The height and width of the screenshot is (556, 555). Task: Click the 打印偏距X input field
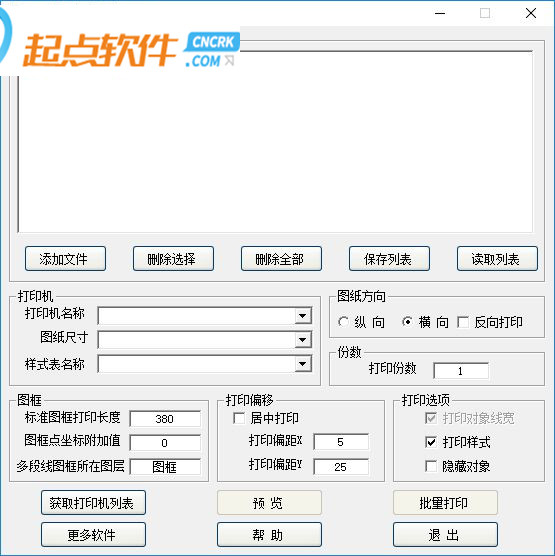coord(341,442)
